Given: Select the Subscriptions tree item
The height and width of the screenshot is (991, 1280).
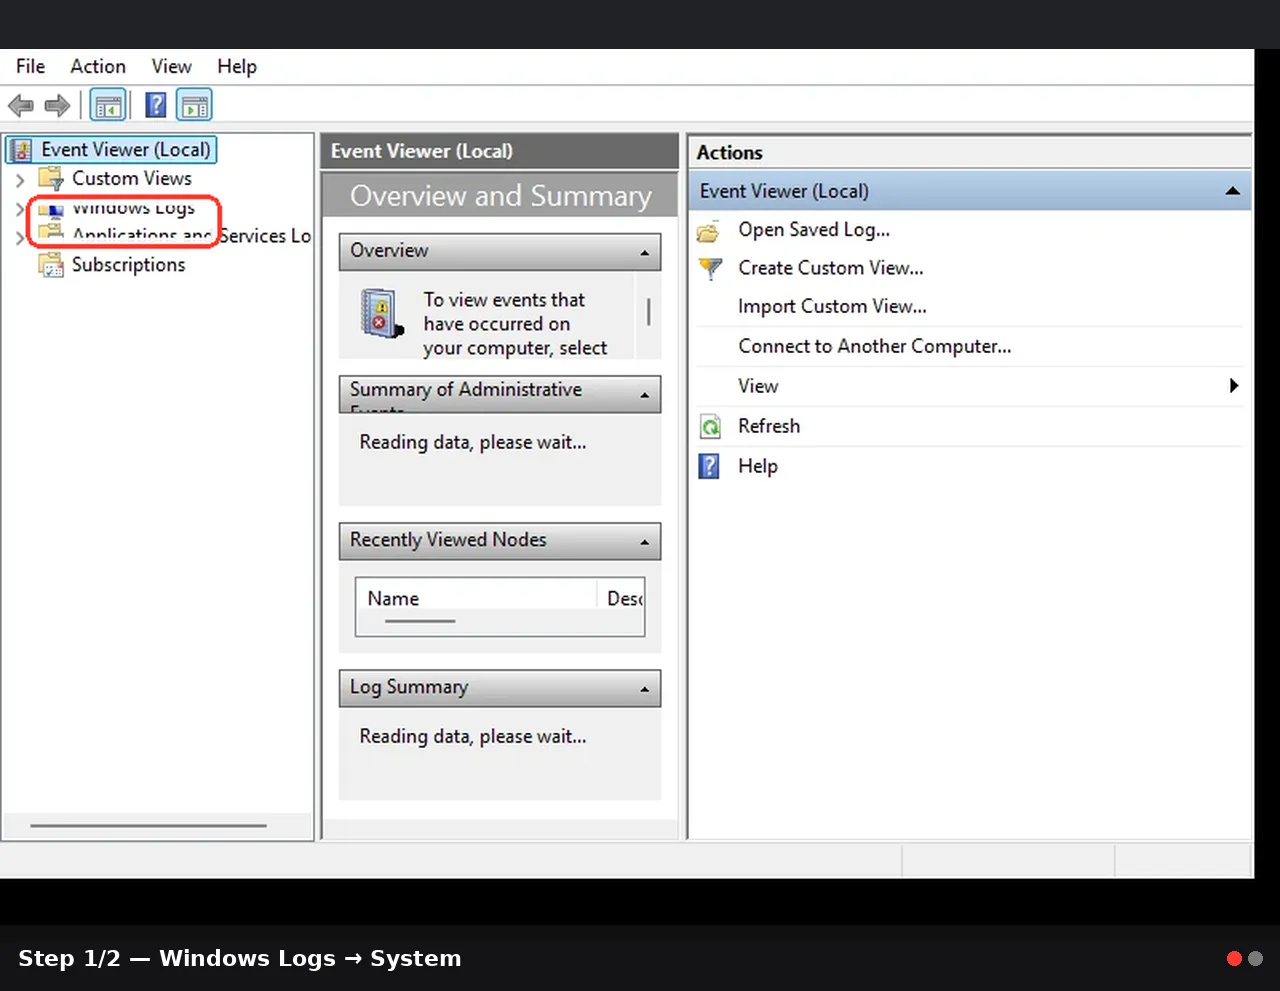Looking at the screenshot, I should [128, 265].
